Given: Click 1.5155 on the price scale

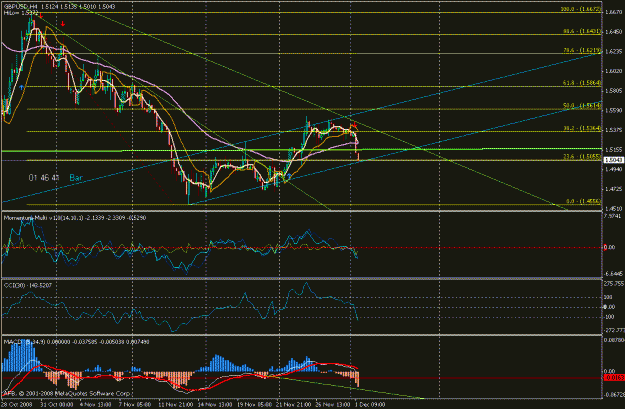Looking at the screenshot, I should [613, 149].
